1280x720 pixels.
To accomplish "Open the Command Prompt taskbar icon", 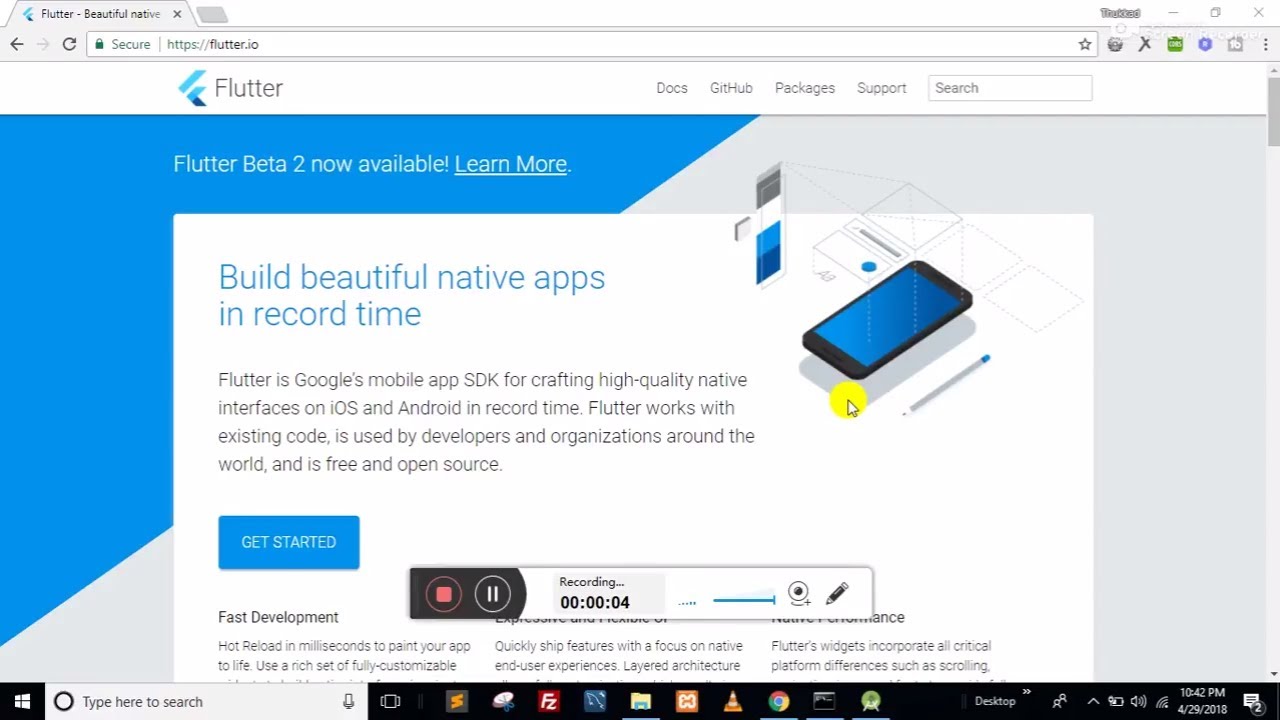I will [x=825, y=701].
